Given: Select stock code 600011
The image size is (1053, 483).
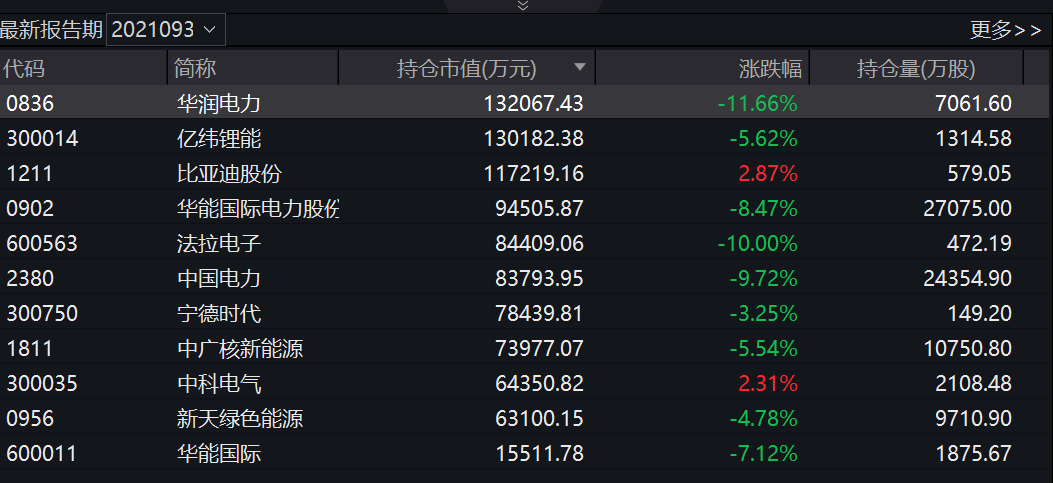Looking at the screenshot, I should click(x=42, y=453).
